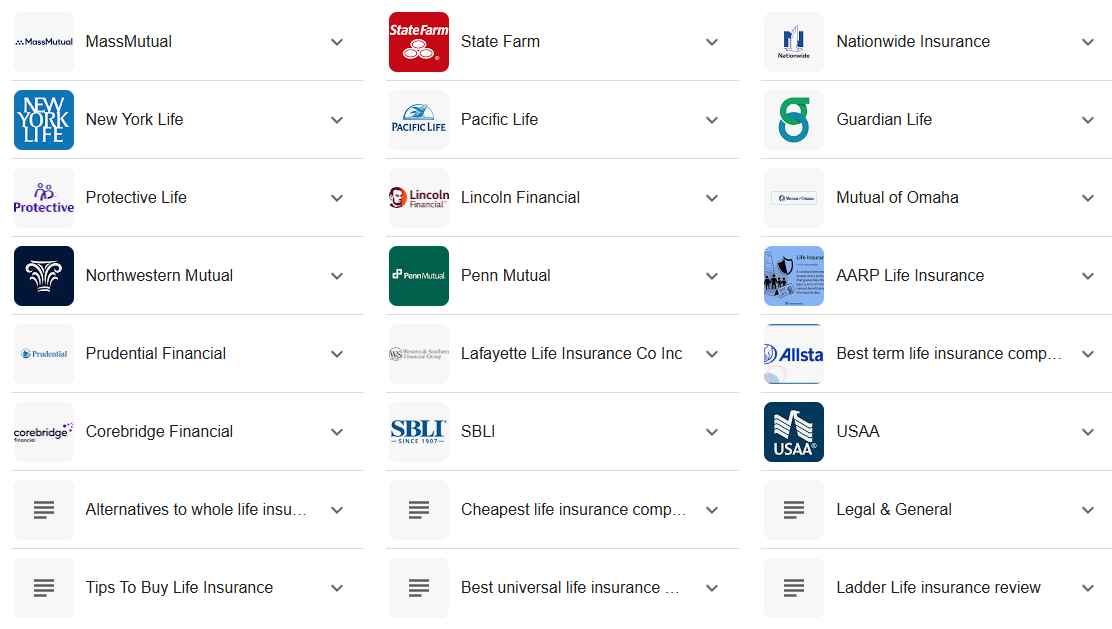
Task: Click the Protective Life logo
Action: point(44,198)
